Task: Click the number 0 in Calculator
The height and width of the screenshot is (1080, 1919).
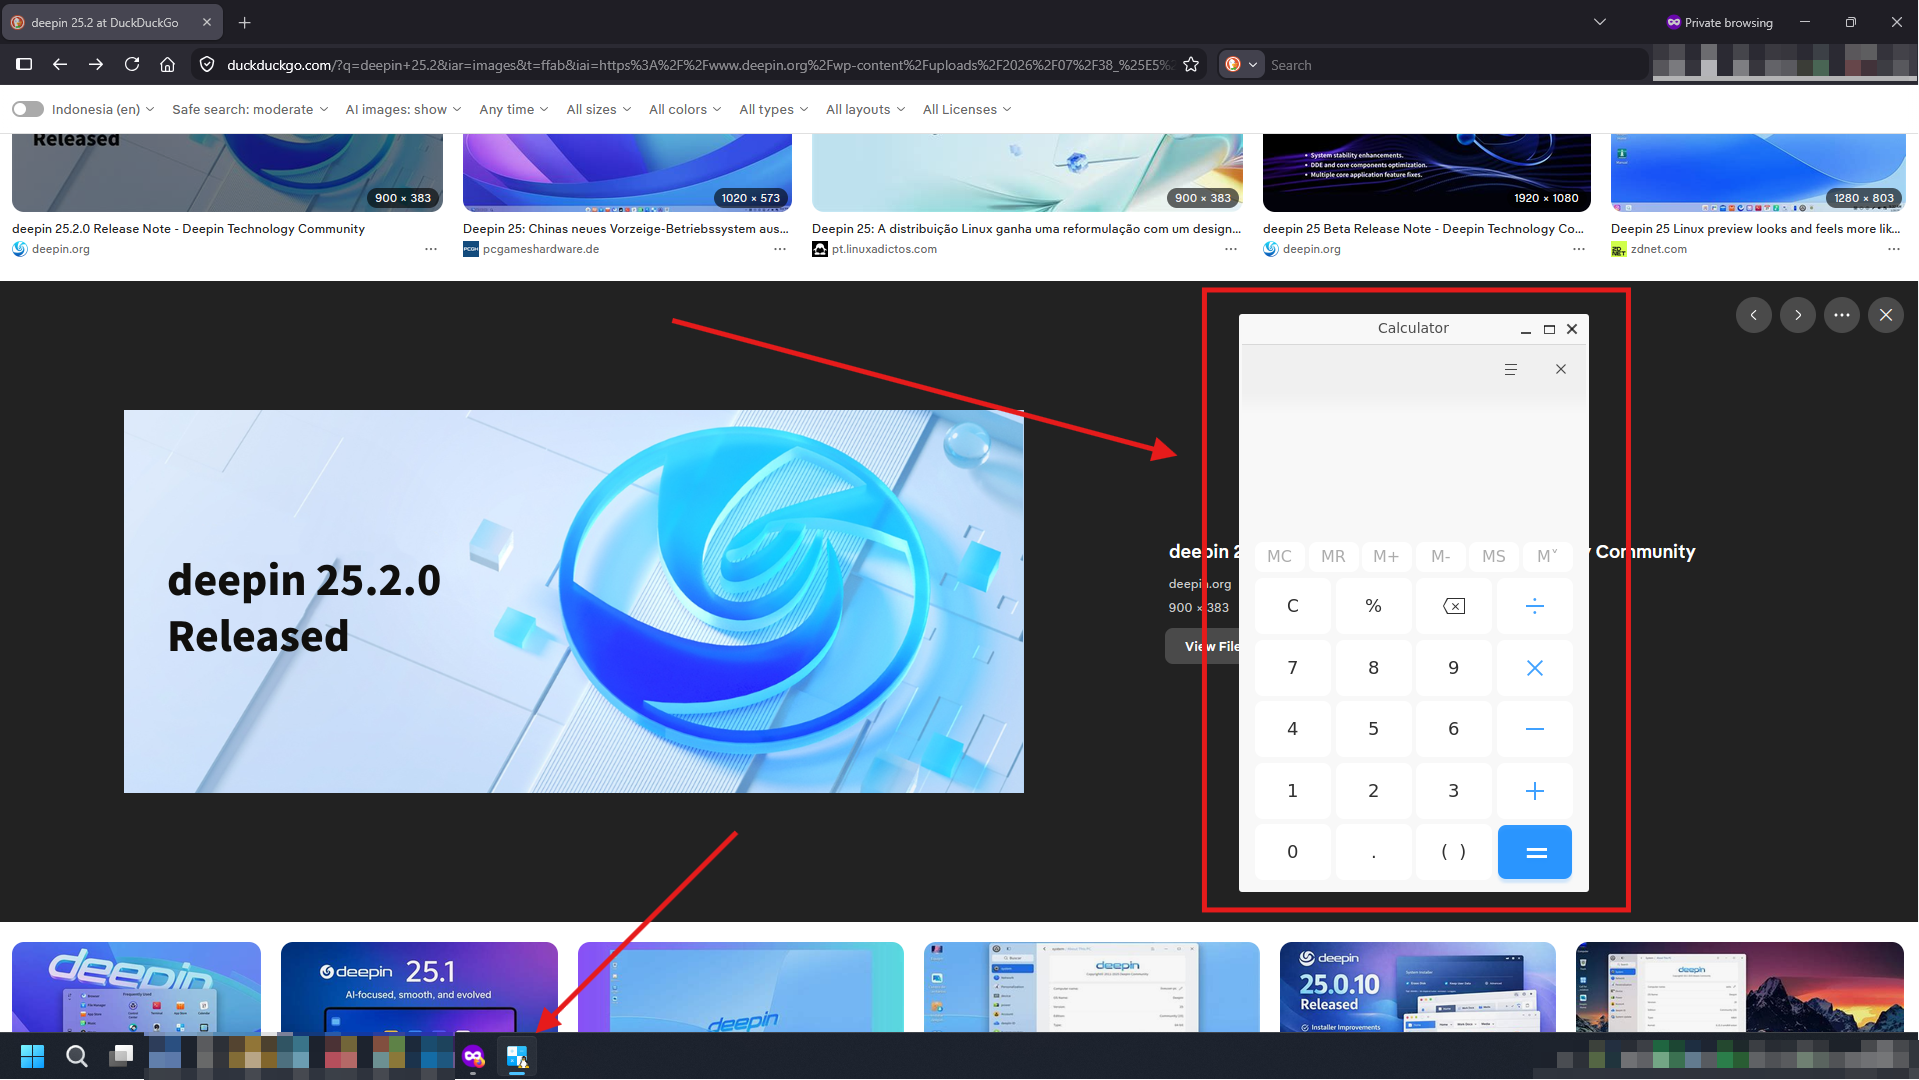Action: point(1292,852)
